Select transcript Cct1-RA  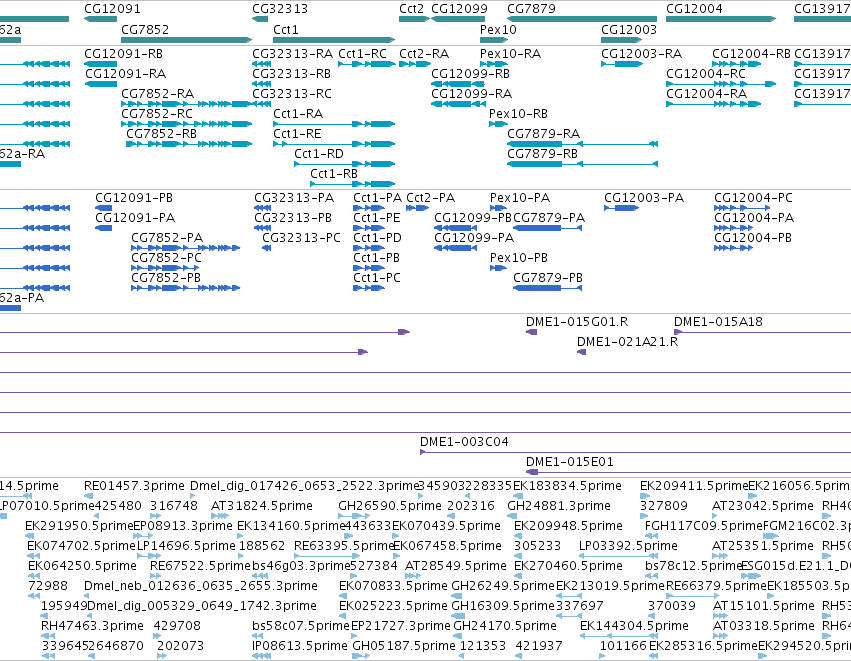[298, 114]
